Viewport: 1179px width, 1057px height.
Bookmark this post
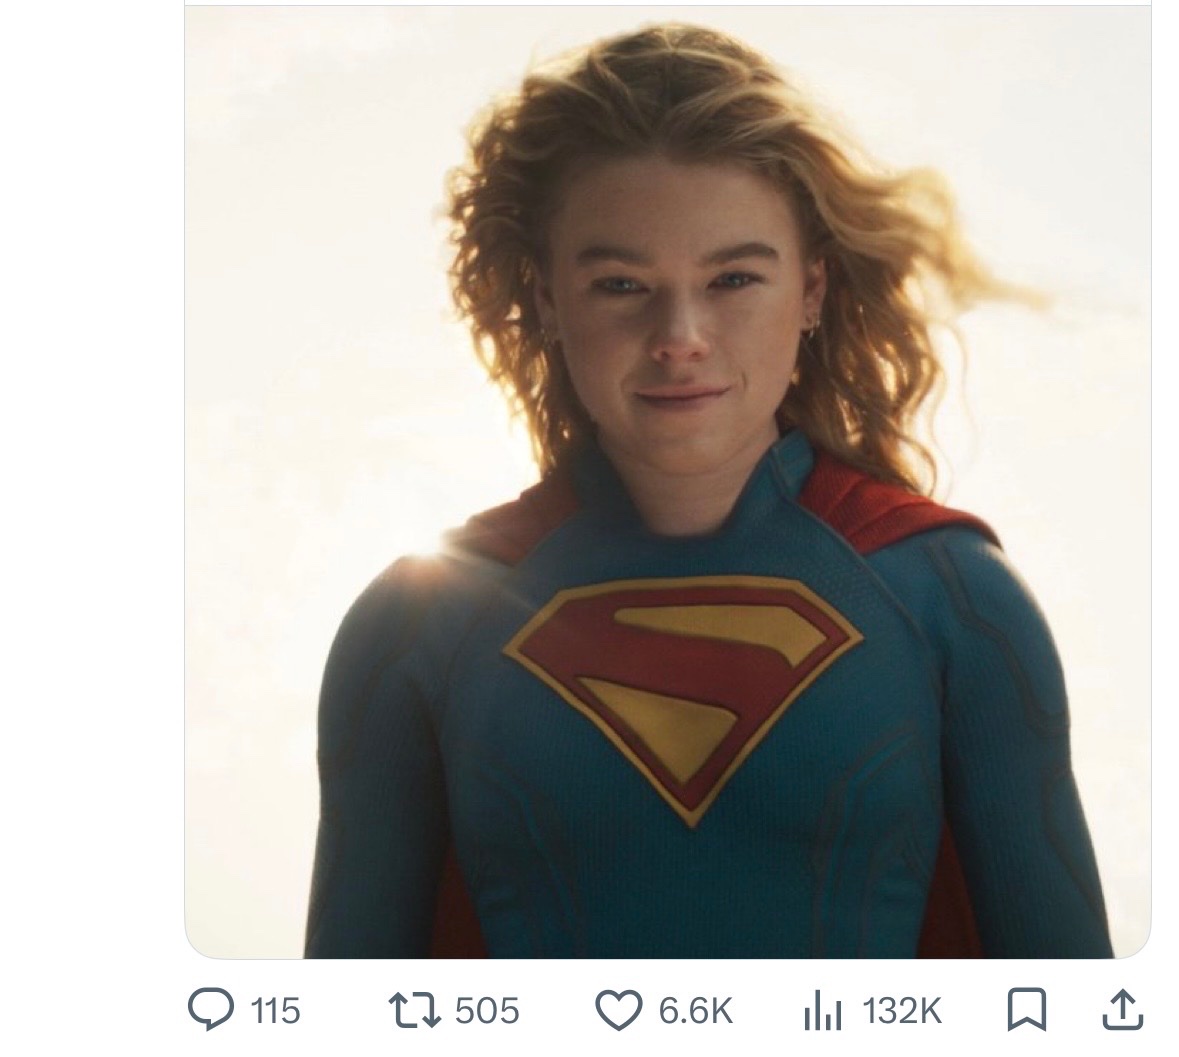click(1026, 1010)
